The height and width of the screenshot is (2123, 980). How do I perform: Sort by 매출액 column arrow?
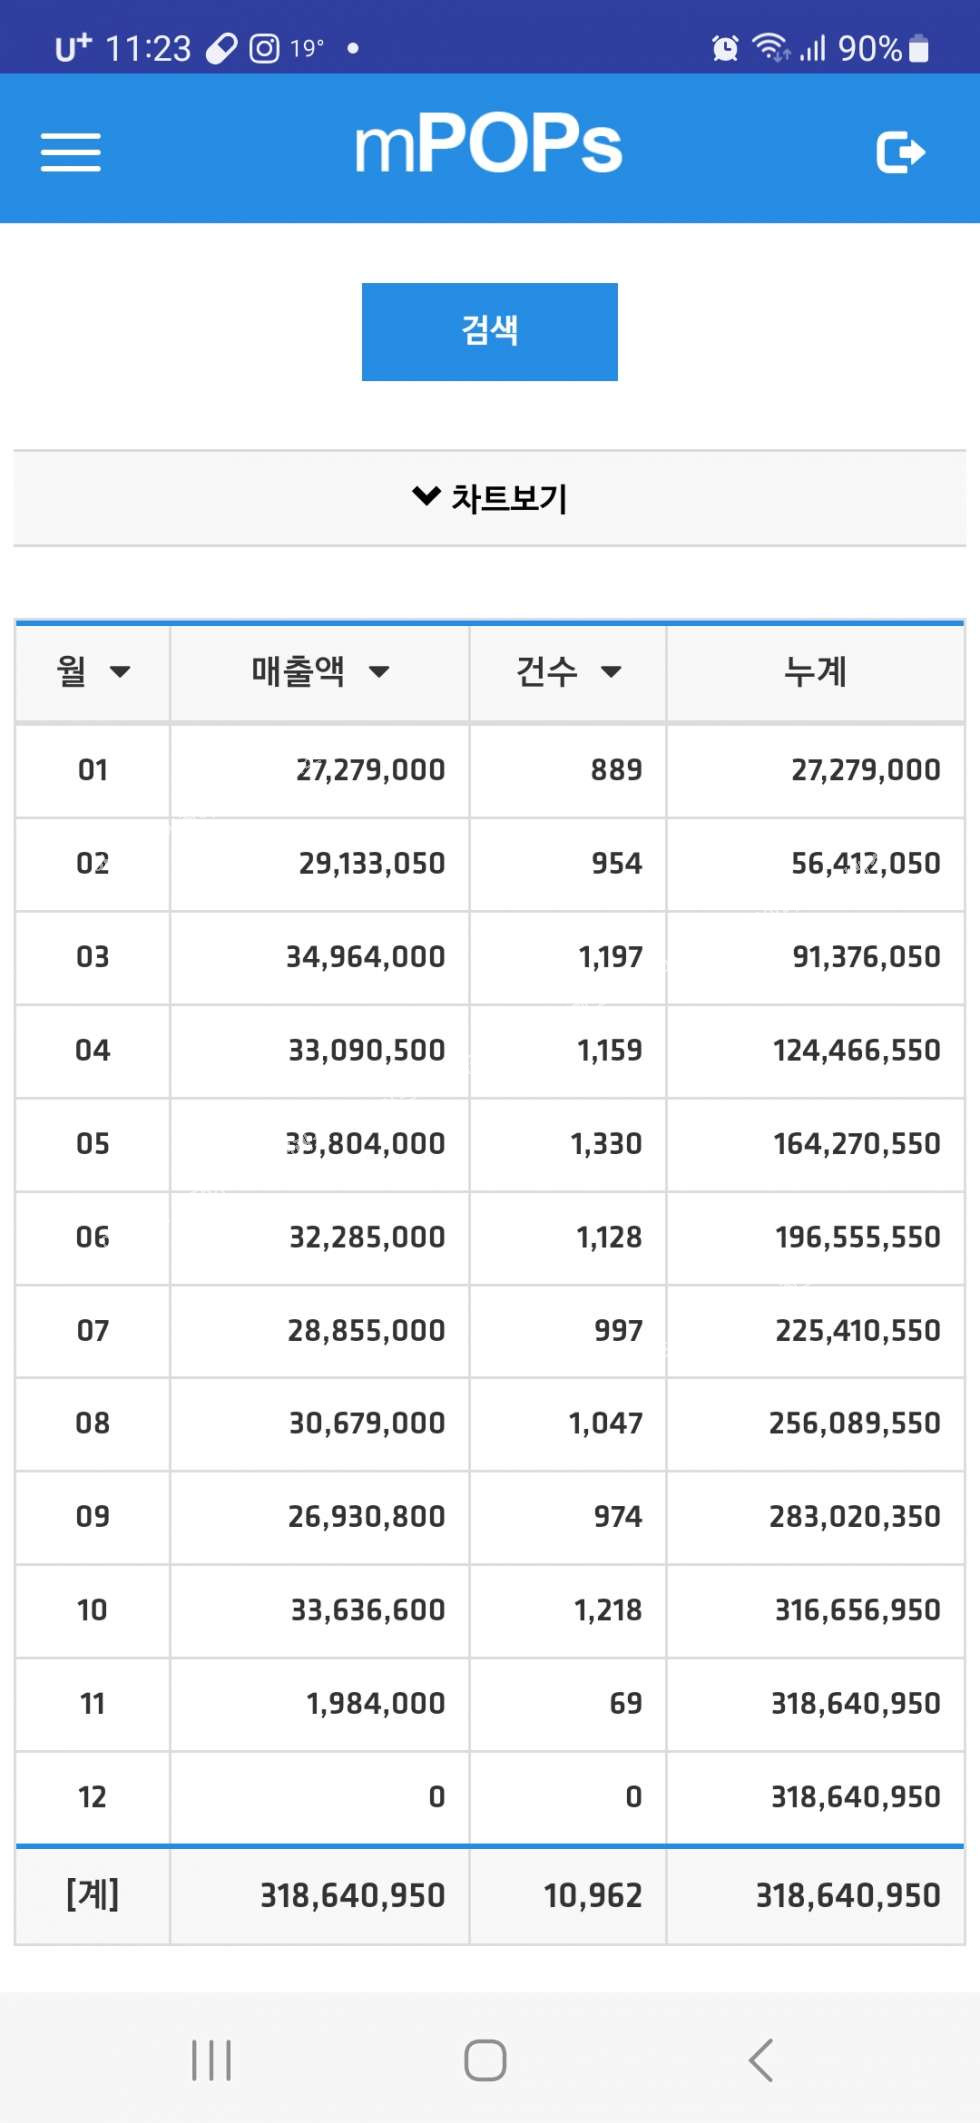coord(379,672)
